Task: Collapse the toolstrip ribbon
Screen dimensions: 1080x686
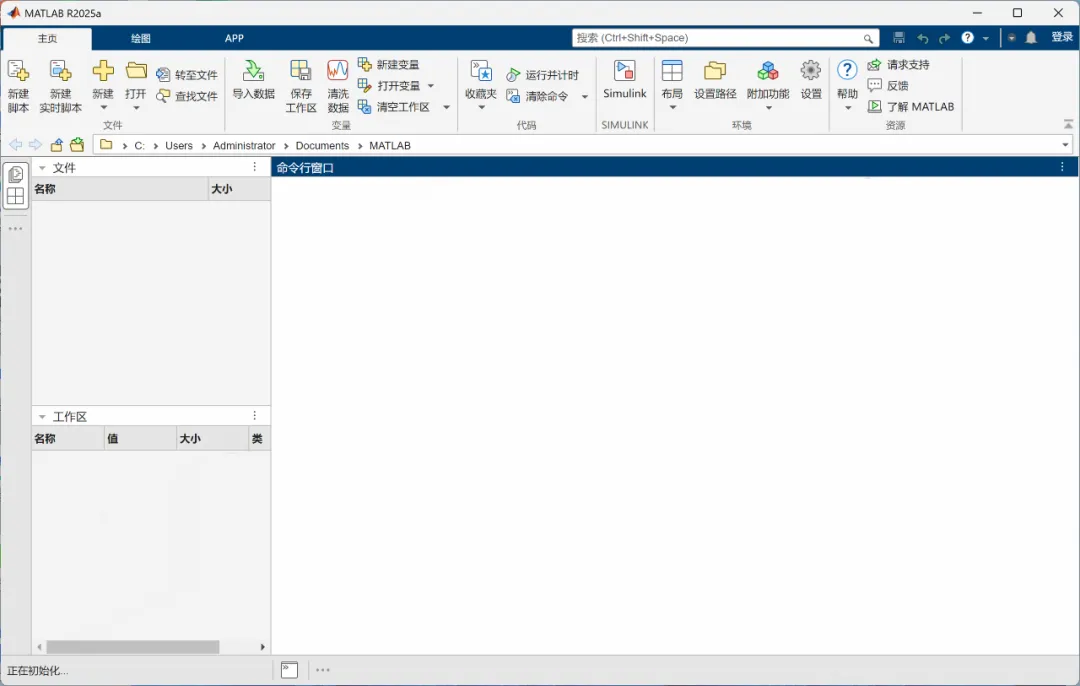Action: [x=1068, y=124]
